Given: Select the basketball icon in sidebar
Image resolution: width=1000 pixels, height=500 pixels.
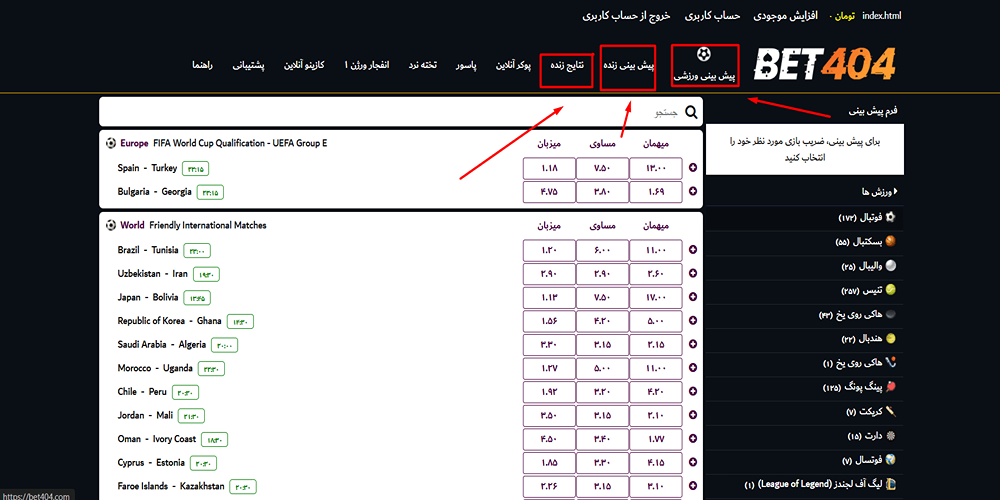Looking at the screenshot, I should pyautogui.click(x=891, y=241).
